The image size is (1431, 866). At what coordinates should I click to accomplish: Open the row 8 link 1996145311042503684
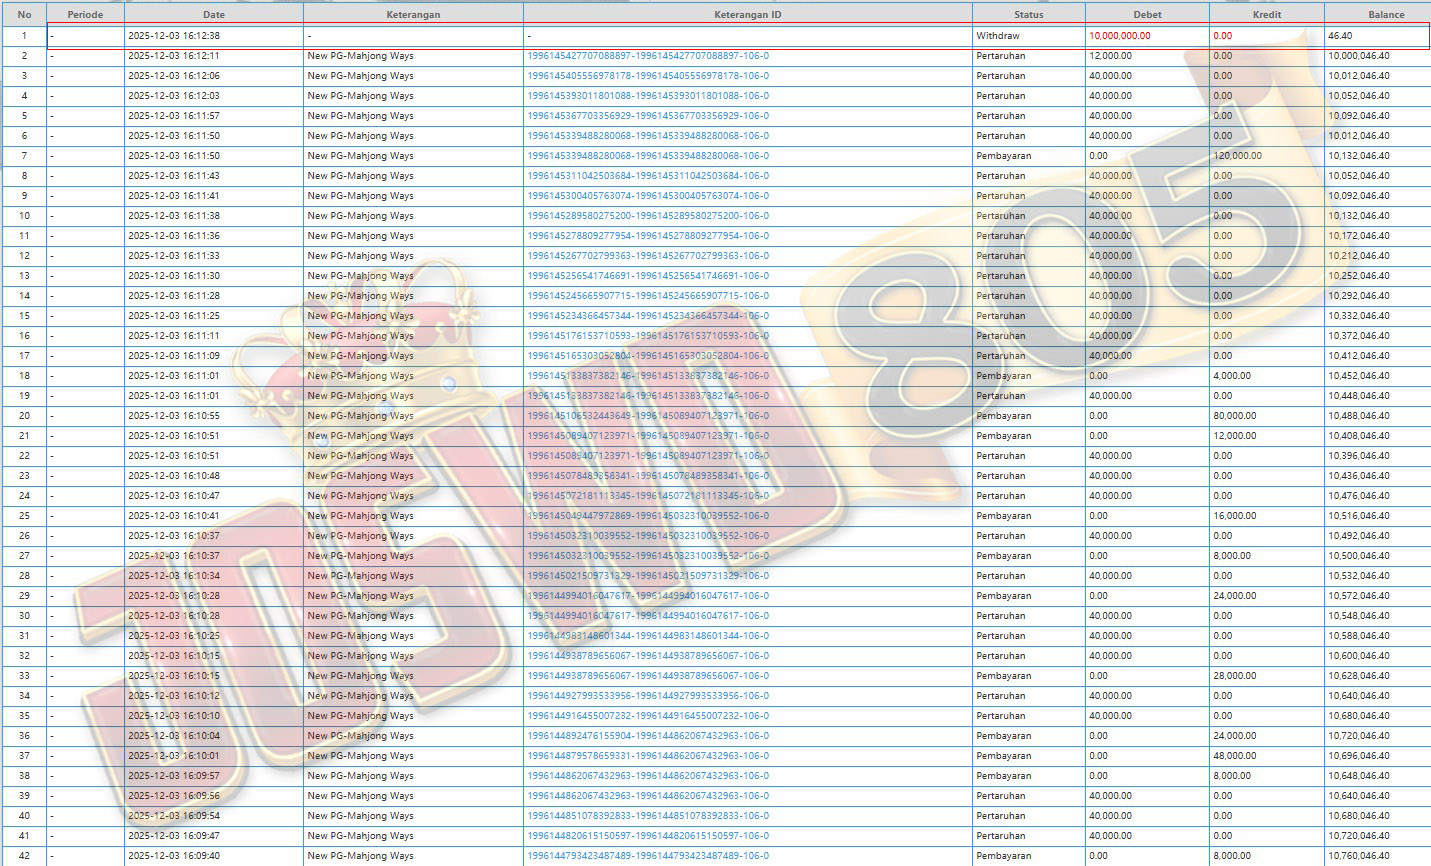point(648,176)
